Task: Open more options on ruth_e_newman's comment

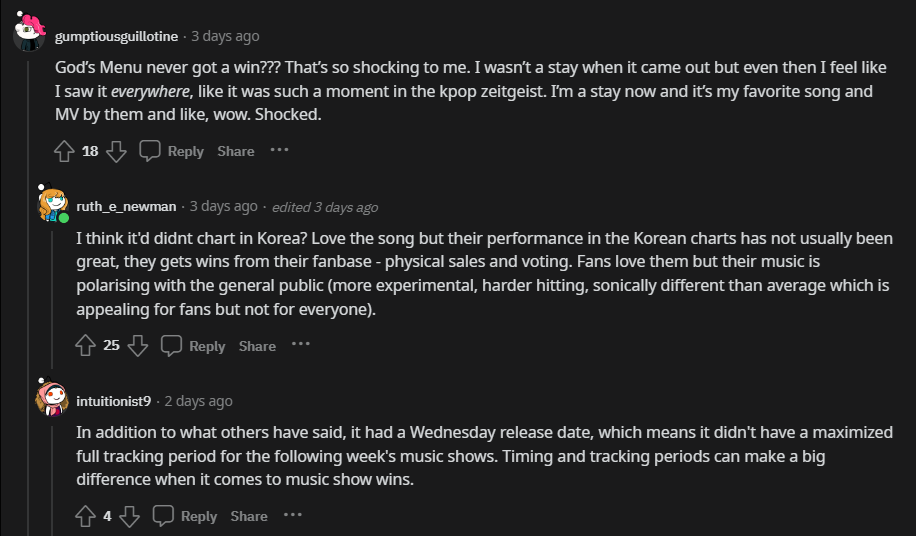Action: 301,345
